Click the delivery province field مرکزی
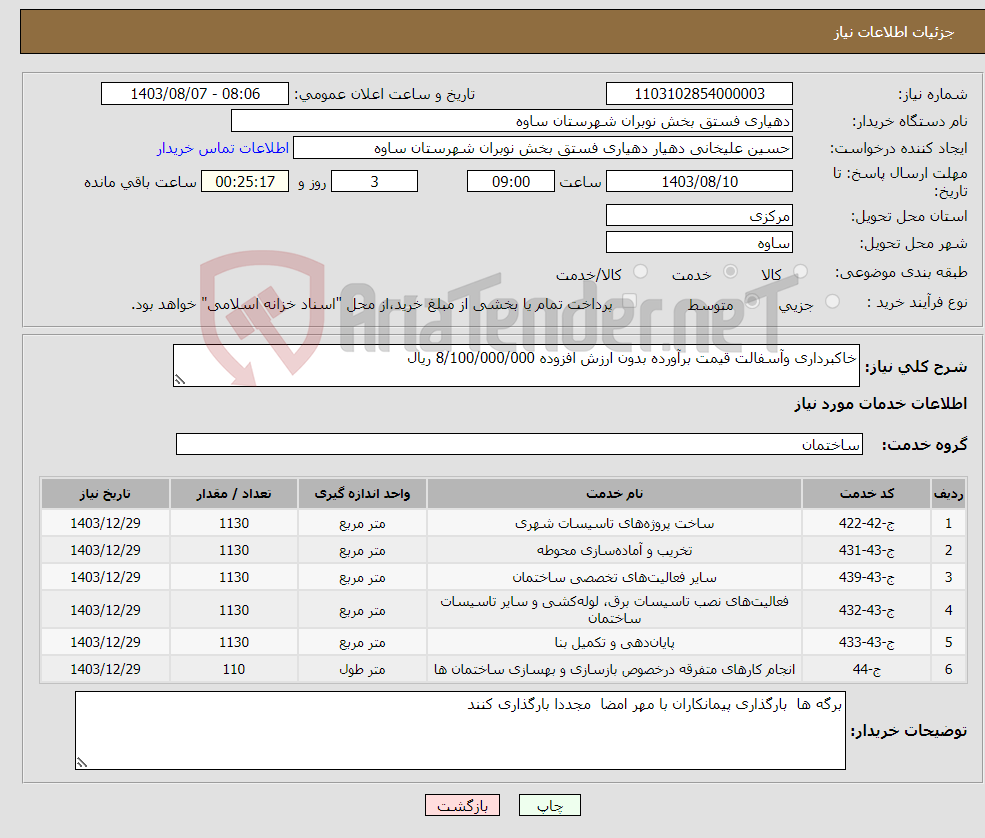This screenshot has width=985, height=838. [699, 215]
